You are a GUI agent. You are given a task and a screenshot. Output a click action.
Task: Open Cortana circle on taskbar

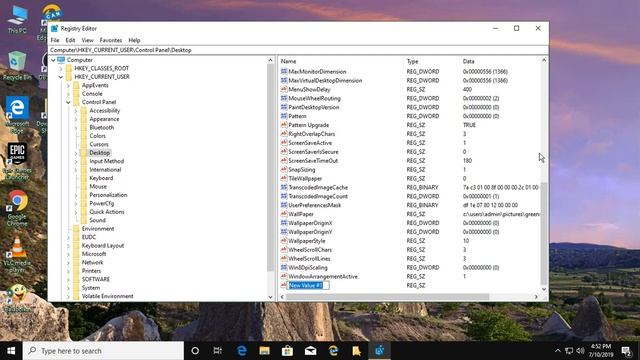pos(195,351)
